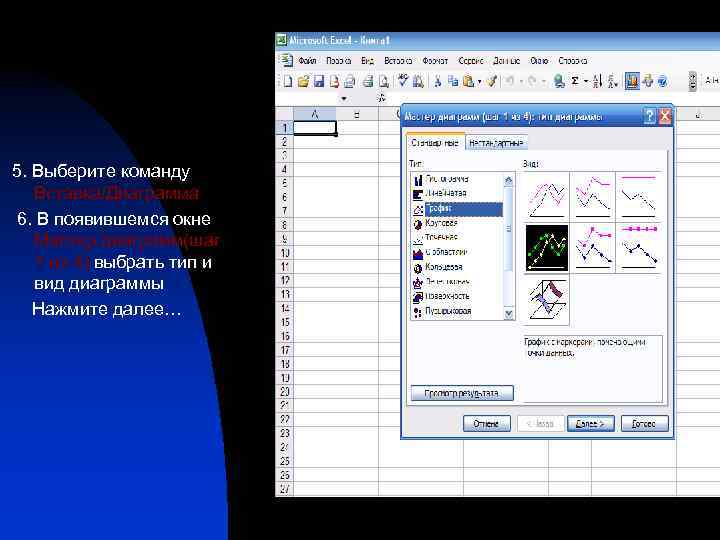Click the Sort Ascending A-Z icon
720x540 pixels.
tap(597, 81)
